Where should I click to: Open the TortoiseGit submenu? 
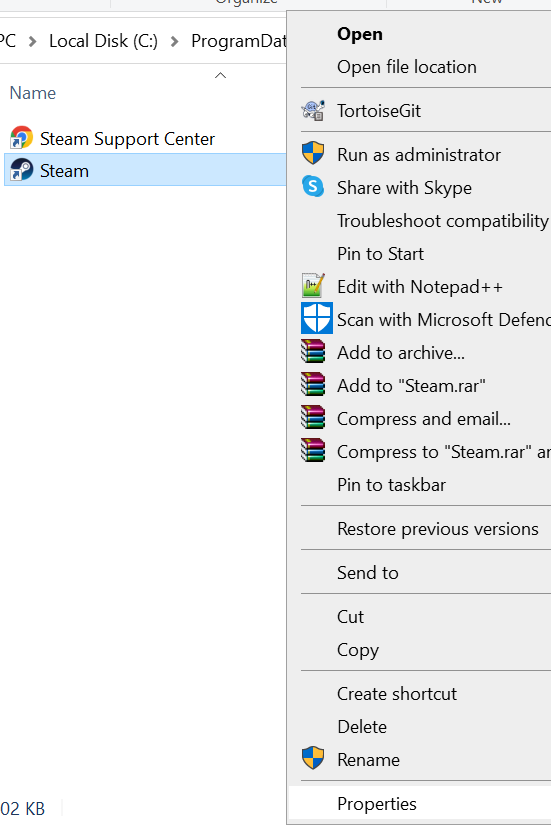(379, 111)
